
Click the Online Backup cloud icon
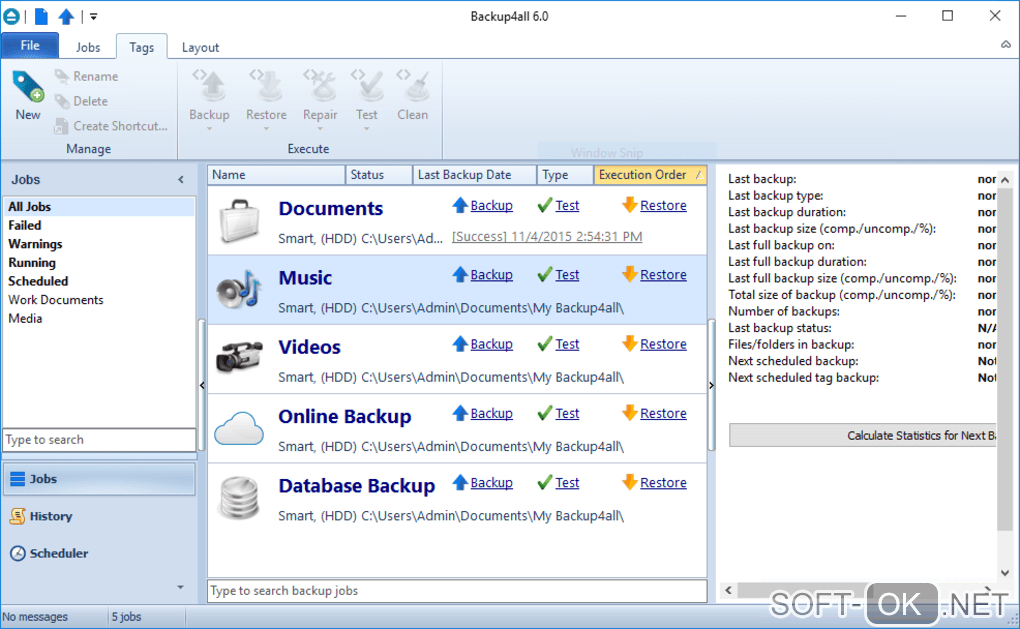tap(239, 429)
